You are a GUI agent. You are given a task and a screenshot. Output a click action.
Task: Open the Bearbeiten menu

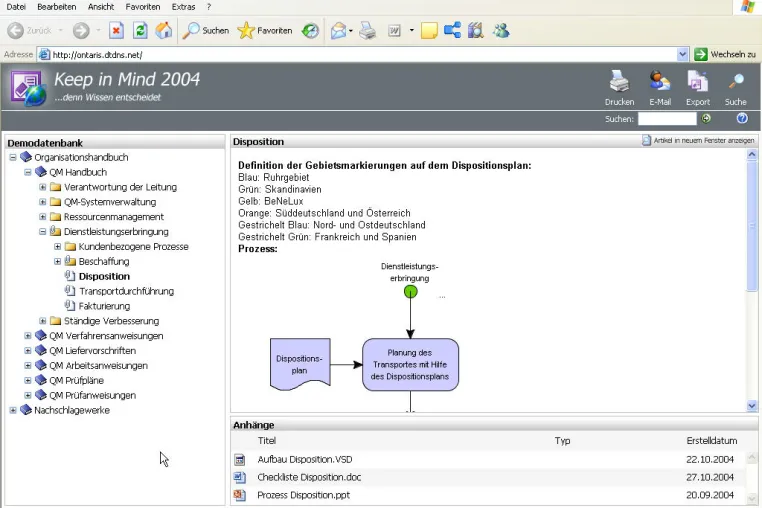(56, 7)
